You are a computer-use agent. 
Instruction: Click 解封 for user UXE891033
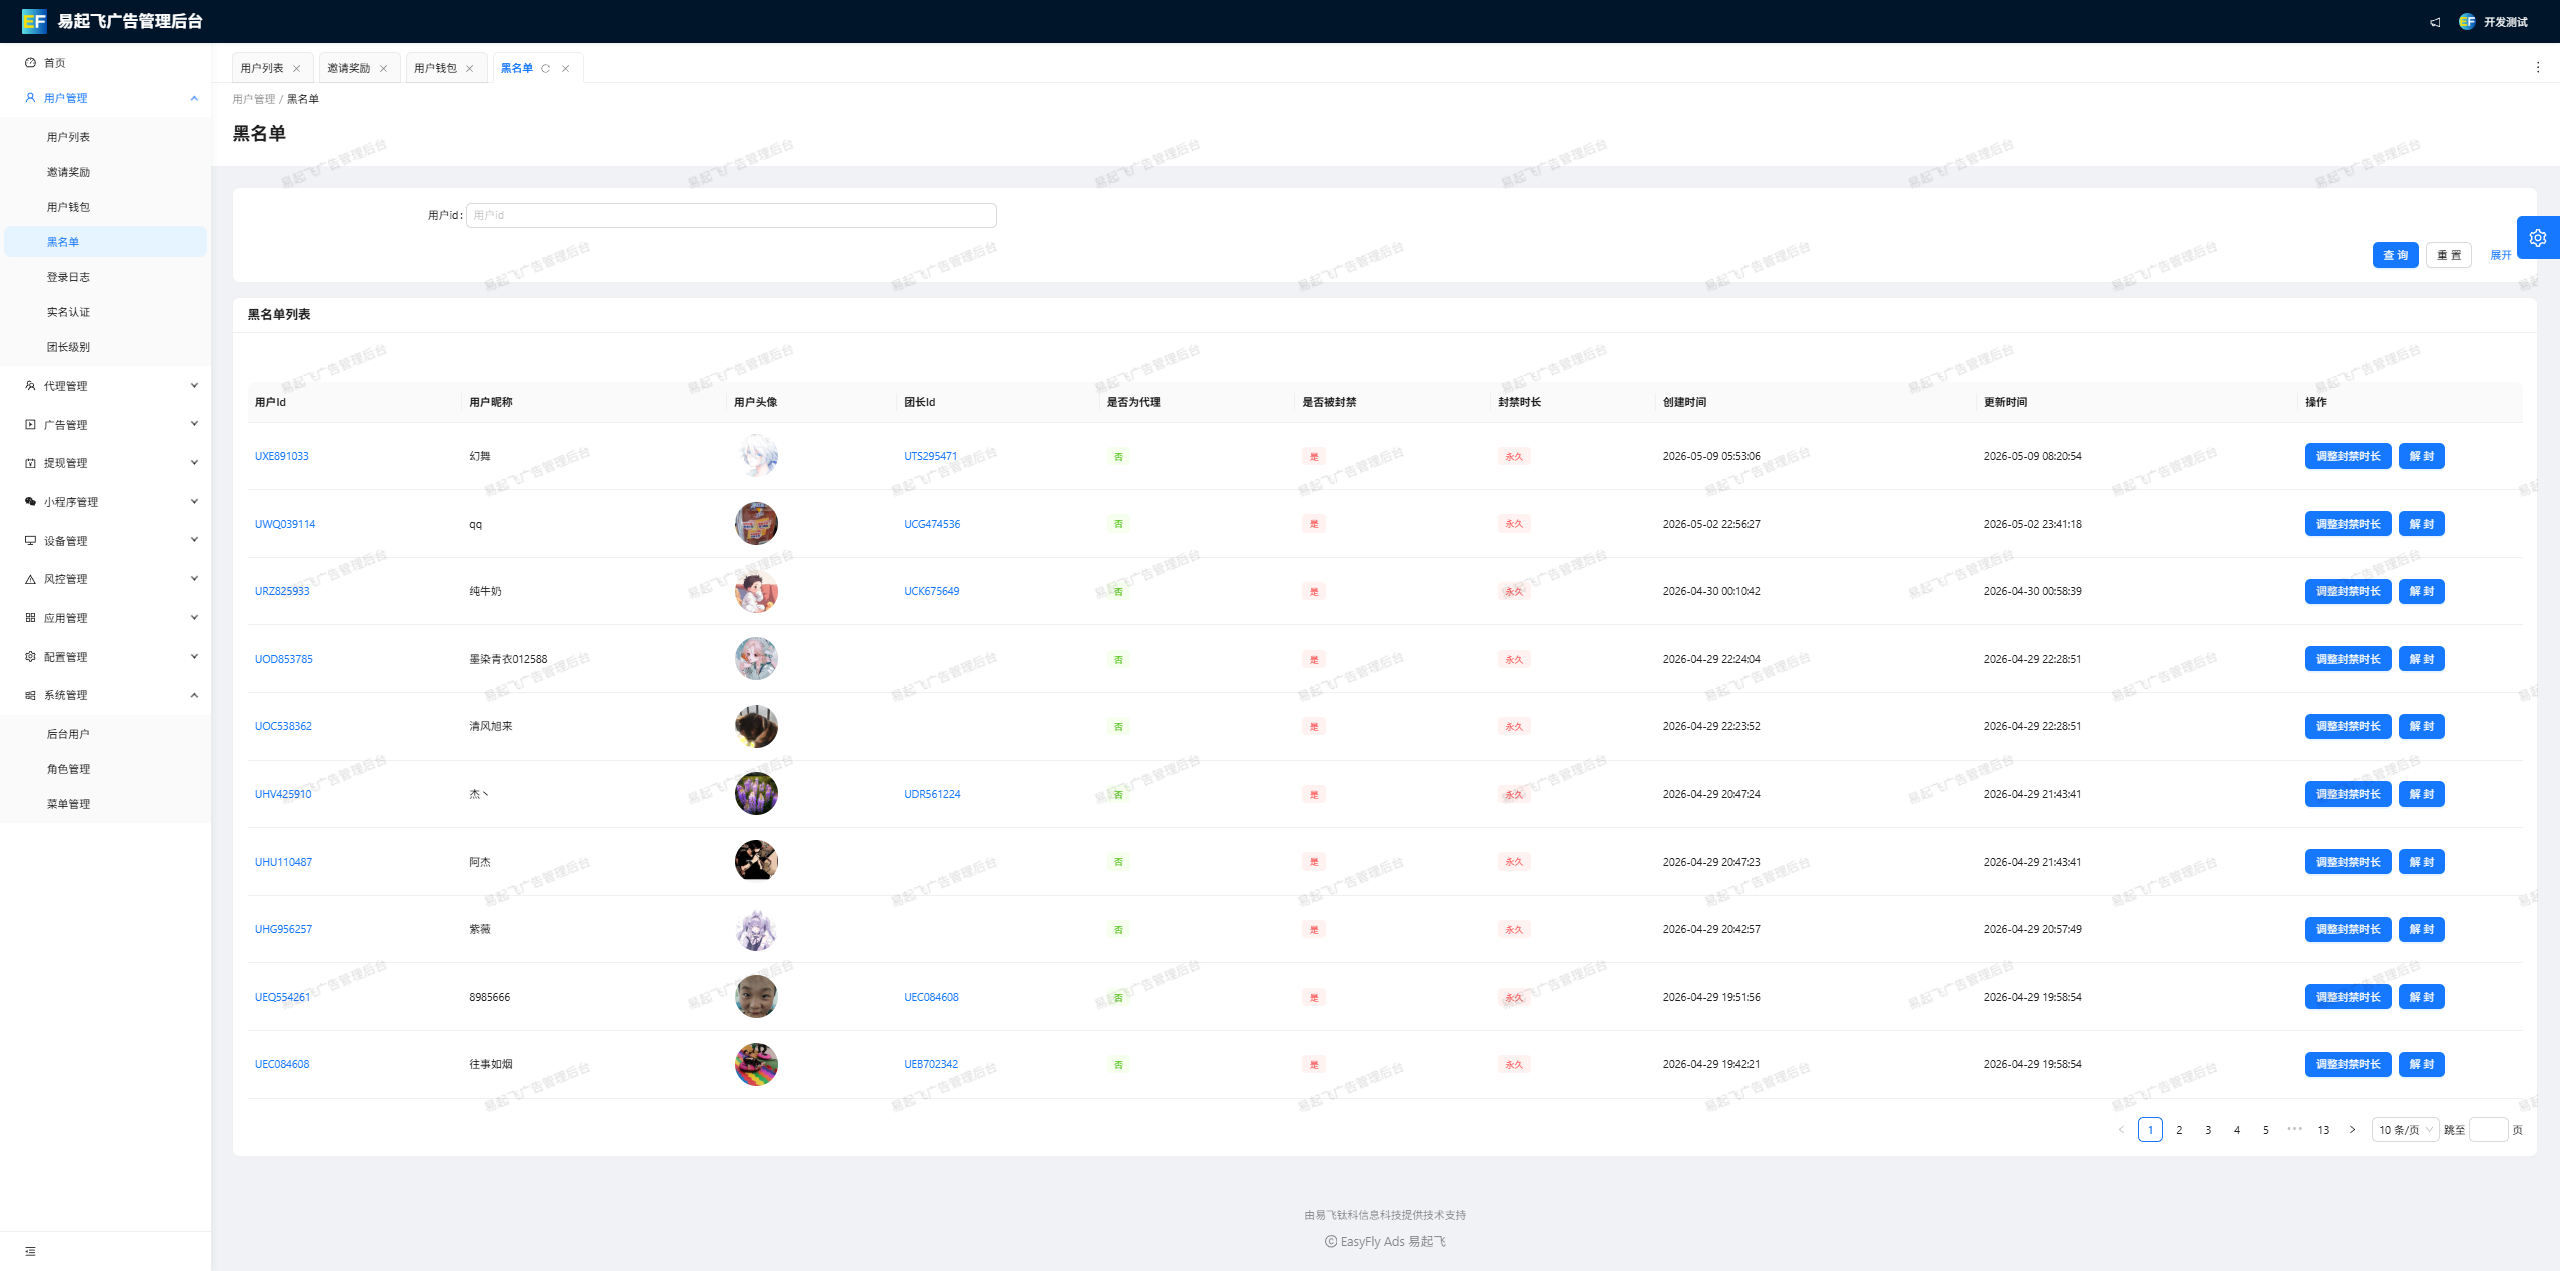coord(2421,456)
